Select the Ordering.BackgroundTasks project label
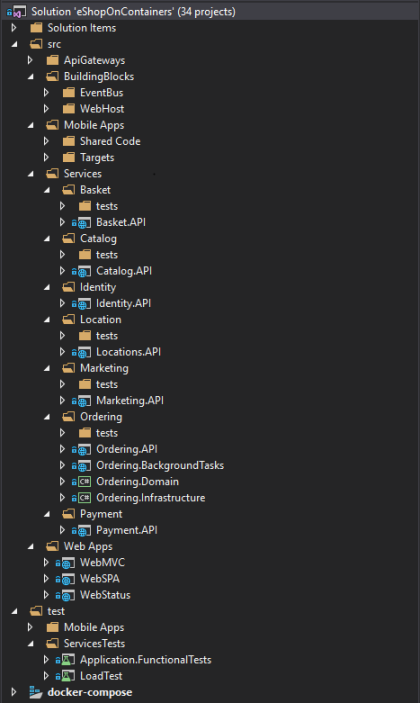420x703 pixels. [160, 465]
